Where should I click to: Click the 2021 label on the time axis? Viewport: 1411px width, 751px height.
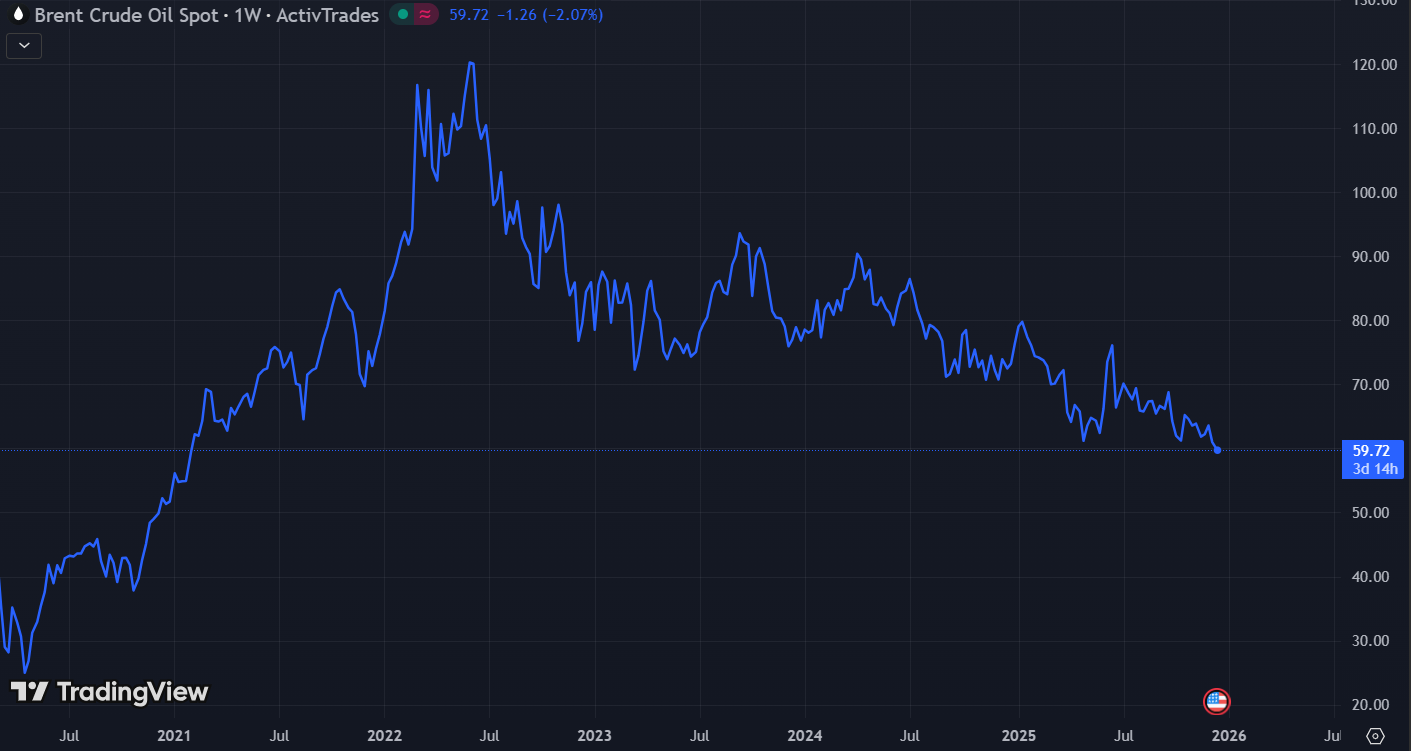(x=174, y=736)
